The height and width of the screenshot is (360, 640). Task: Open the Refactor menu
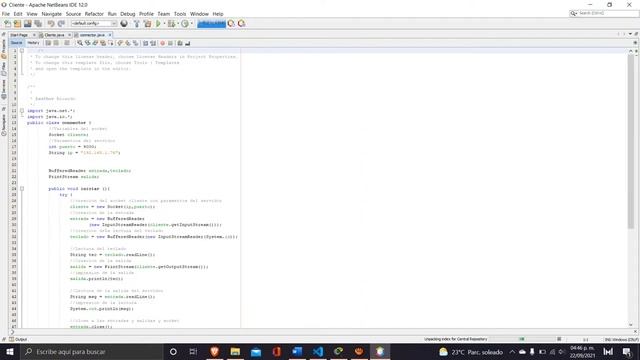tap(94, 14)
